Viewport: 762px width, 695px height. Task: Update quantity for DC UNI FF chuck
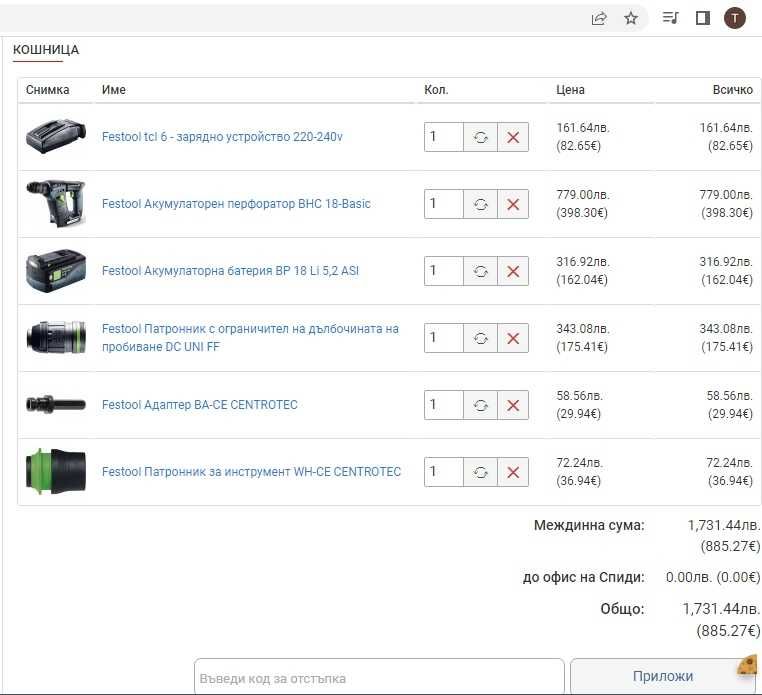480,338
